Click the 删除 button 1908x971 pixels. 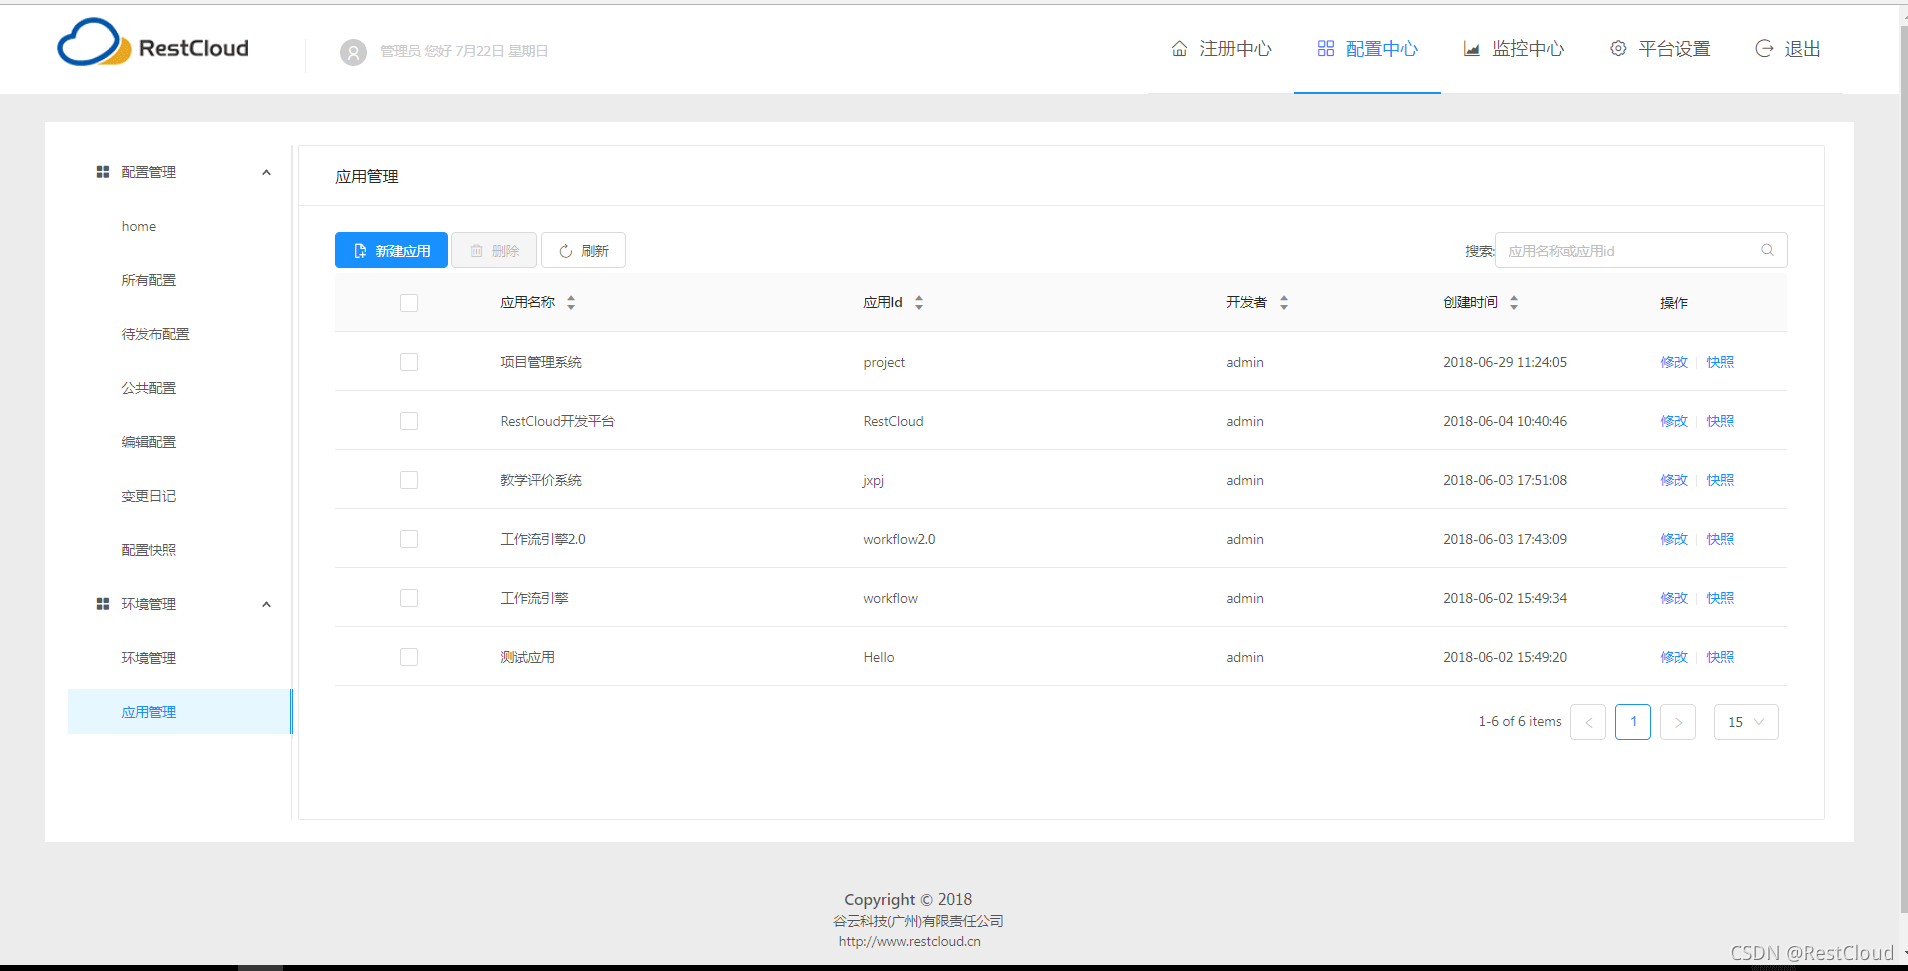coord(494,250)
